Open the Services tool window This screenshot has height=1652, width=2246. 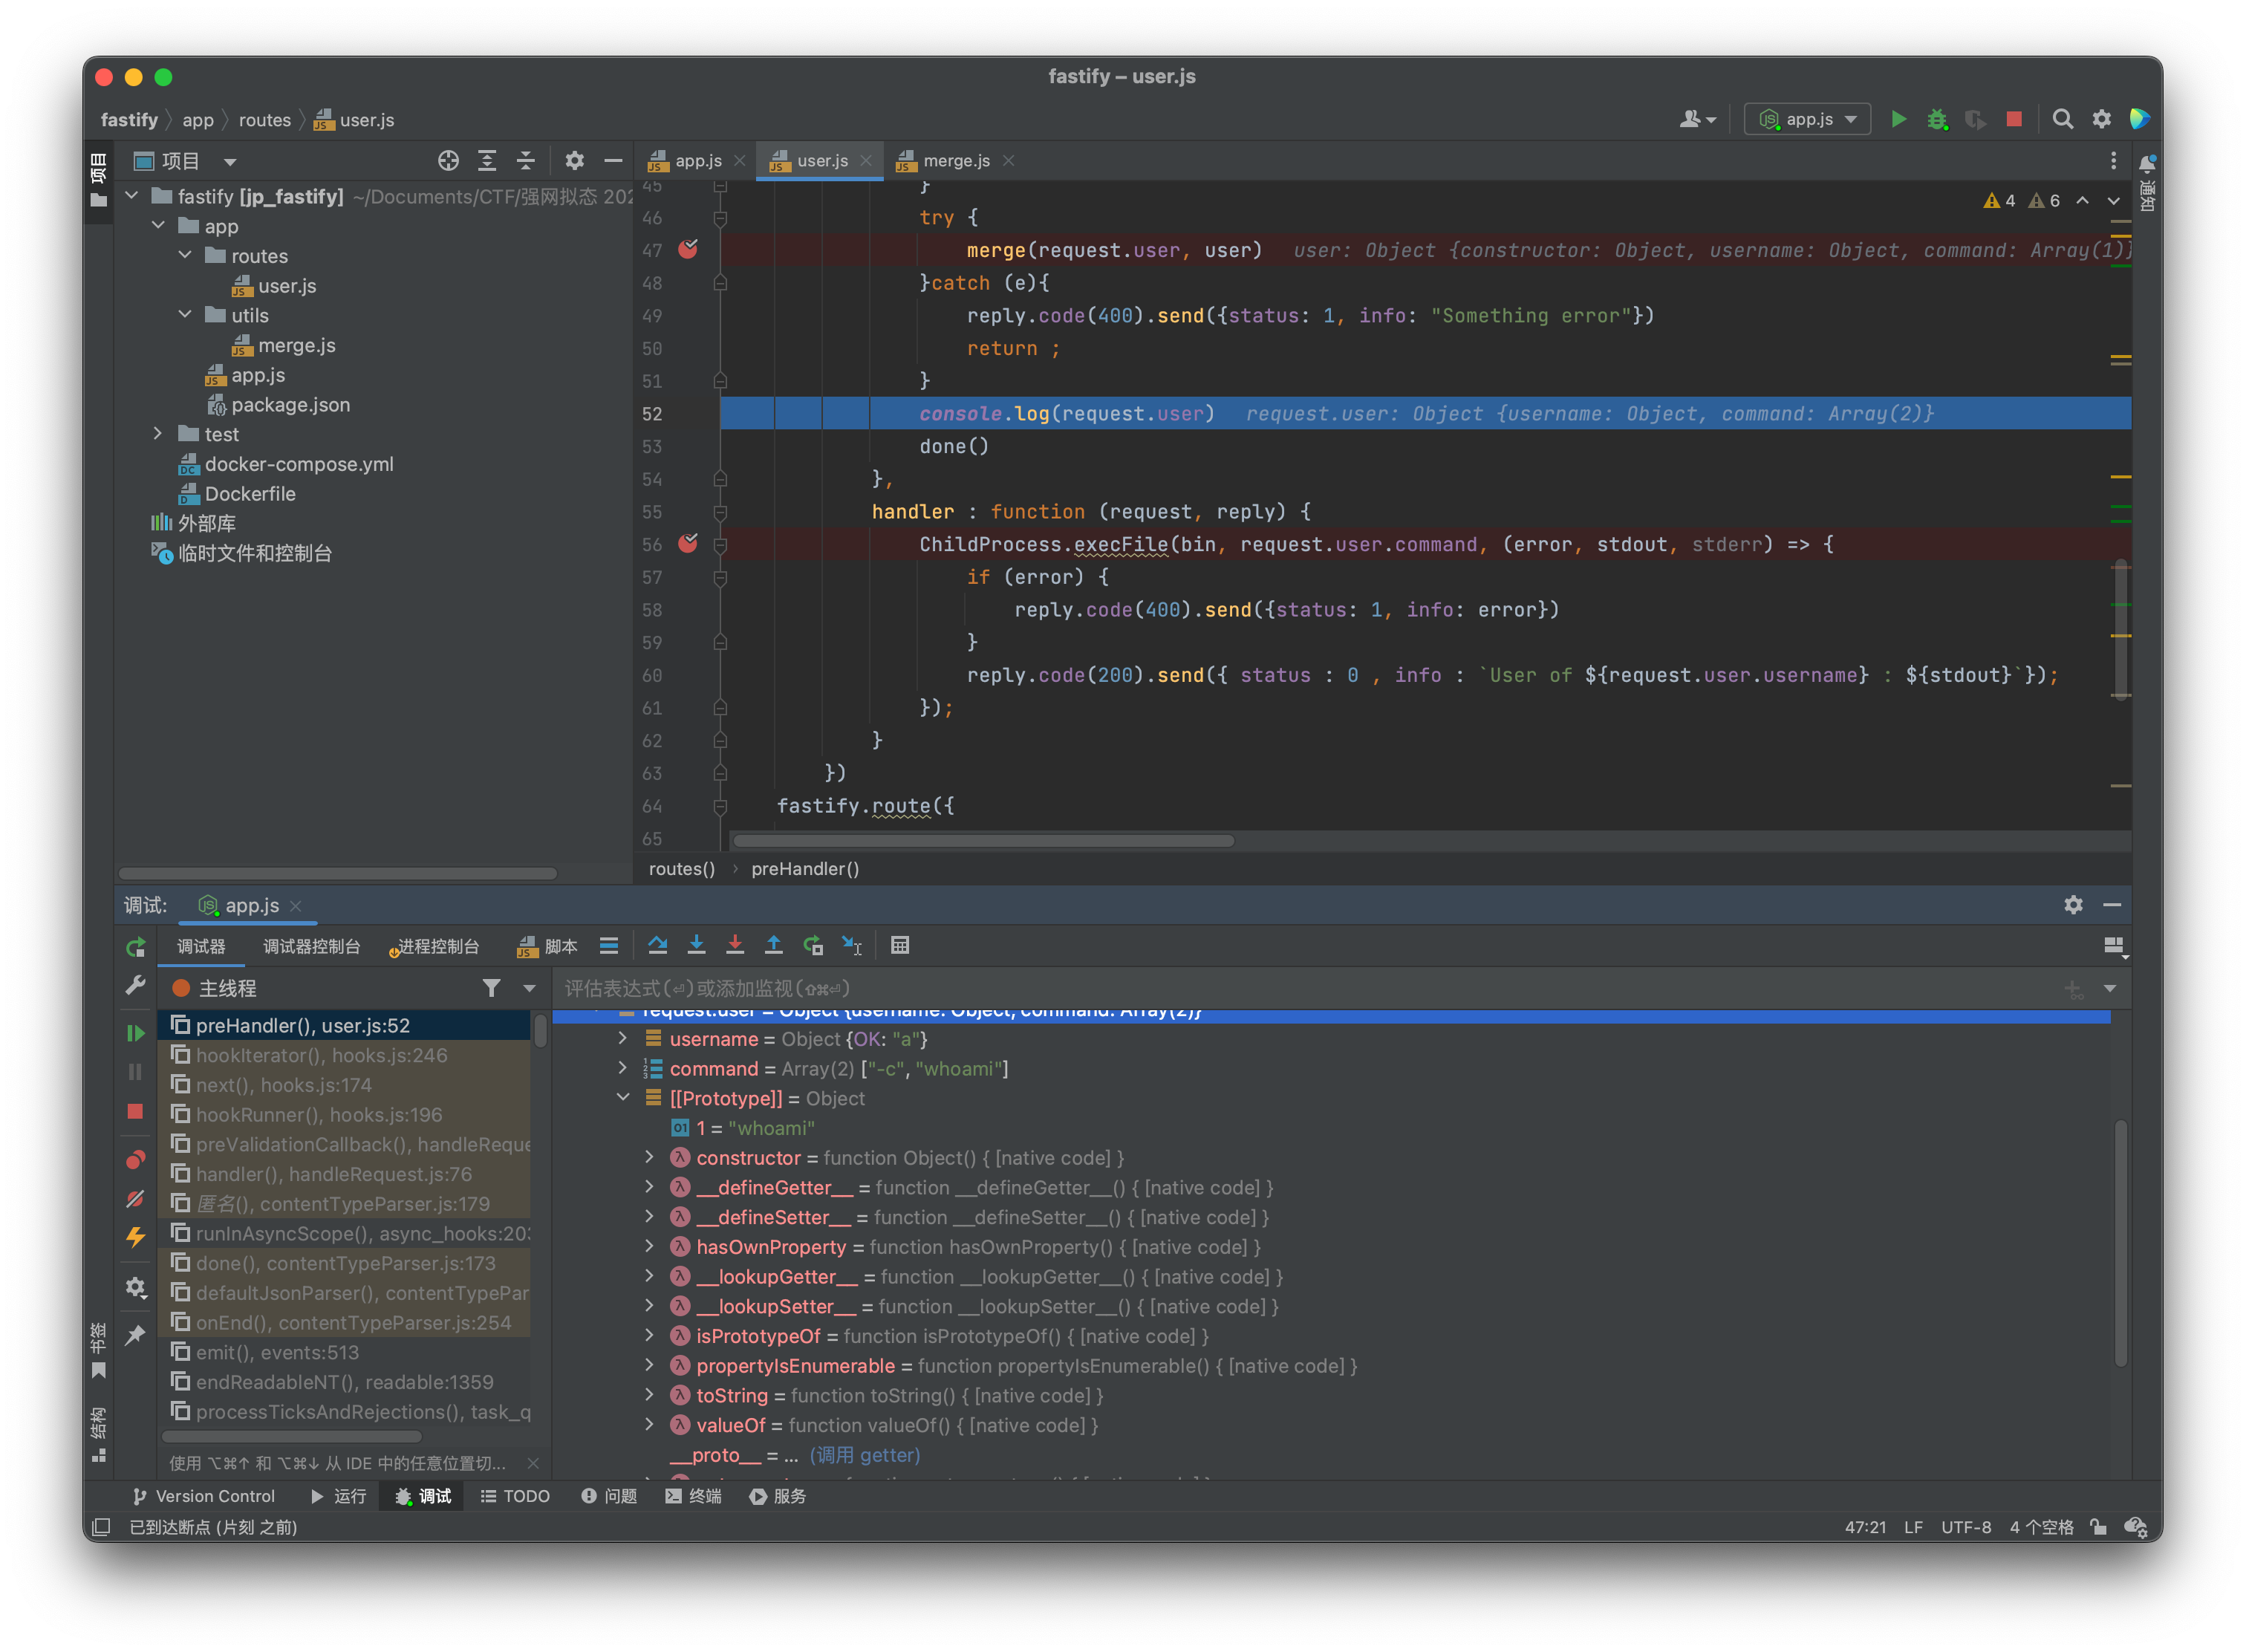coord(777,1496)
